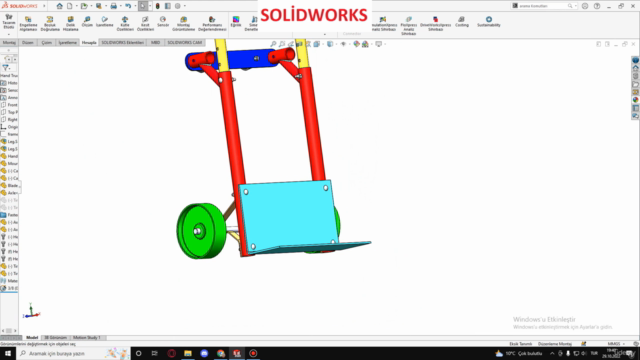Open Kütle Özellikleri tool
Viewport: 640px width, 360px height.
tap(125, 24)
